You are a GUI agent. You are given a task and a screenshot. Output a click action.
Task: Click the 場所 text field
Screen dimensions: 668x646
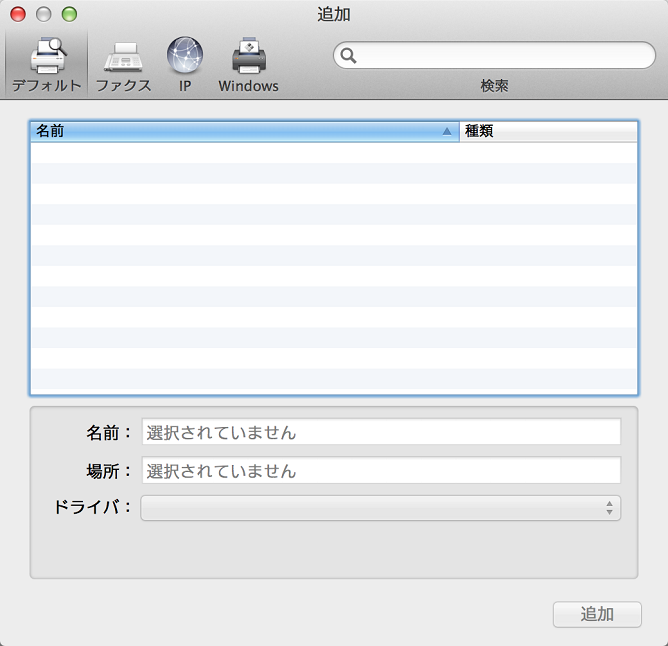[x=381, y=470]
